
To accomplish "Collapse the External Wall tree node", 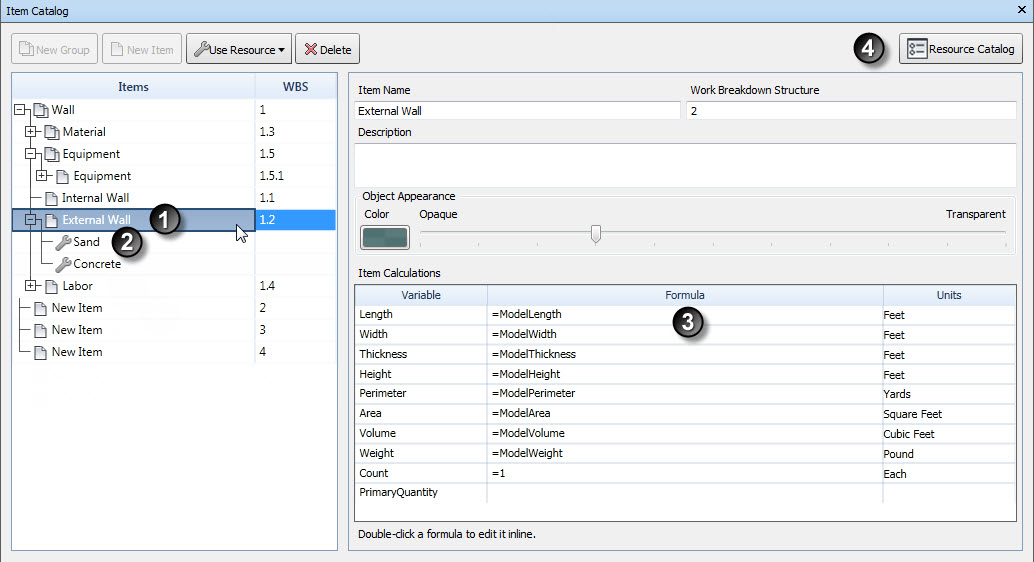I will 30,220.
